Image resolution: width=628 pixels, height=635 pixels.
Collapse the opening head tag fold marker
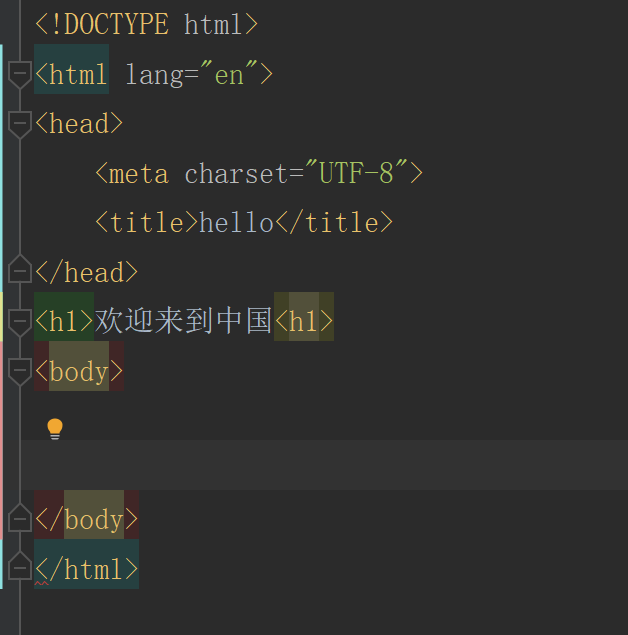click(x=19, y=123)
